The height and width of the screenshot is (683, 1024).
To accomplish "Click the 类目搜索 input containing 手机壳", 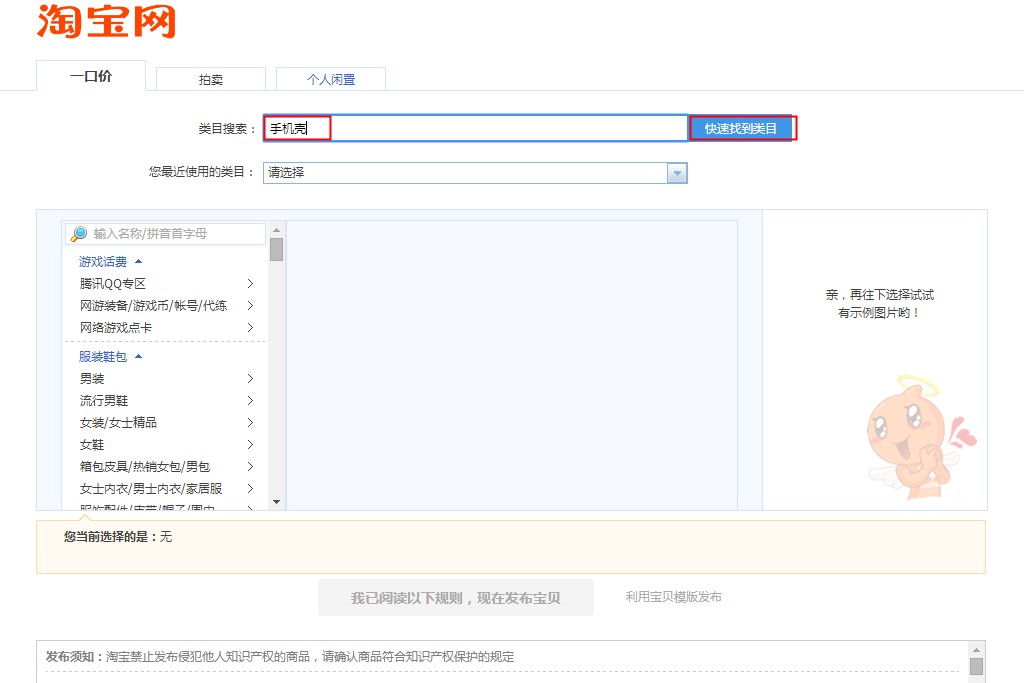I will [475, 128].
